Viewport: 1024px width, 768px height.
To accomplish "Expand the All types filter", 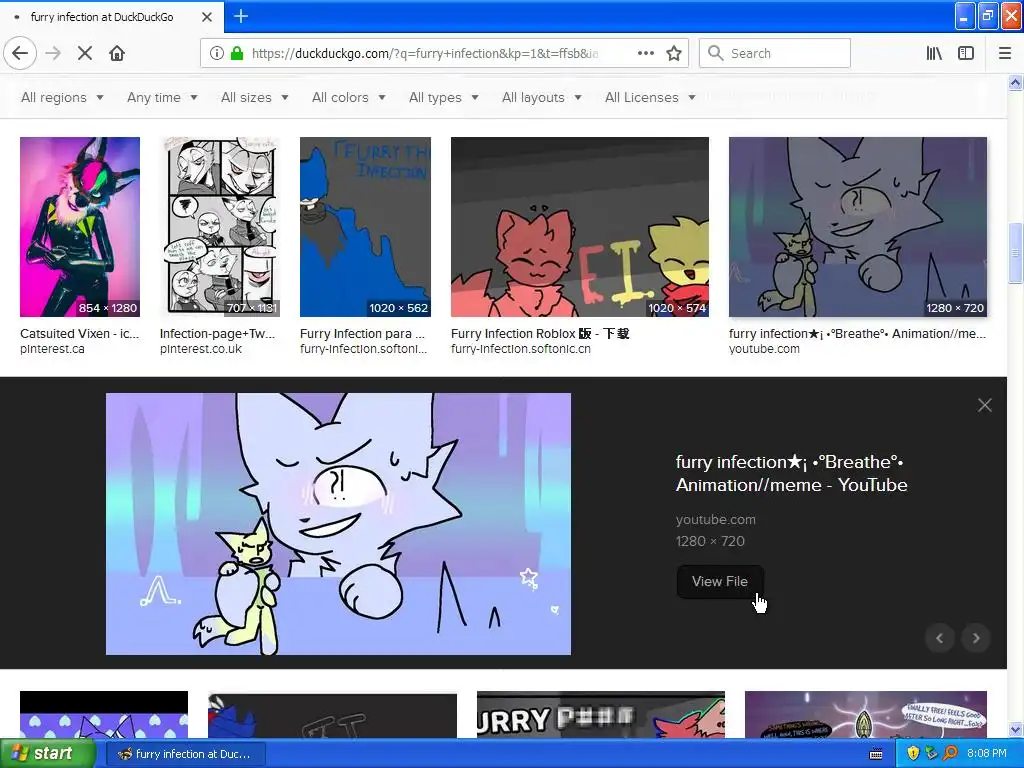I will coord(443,97).
